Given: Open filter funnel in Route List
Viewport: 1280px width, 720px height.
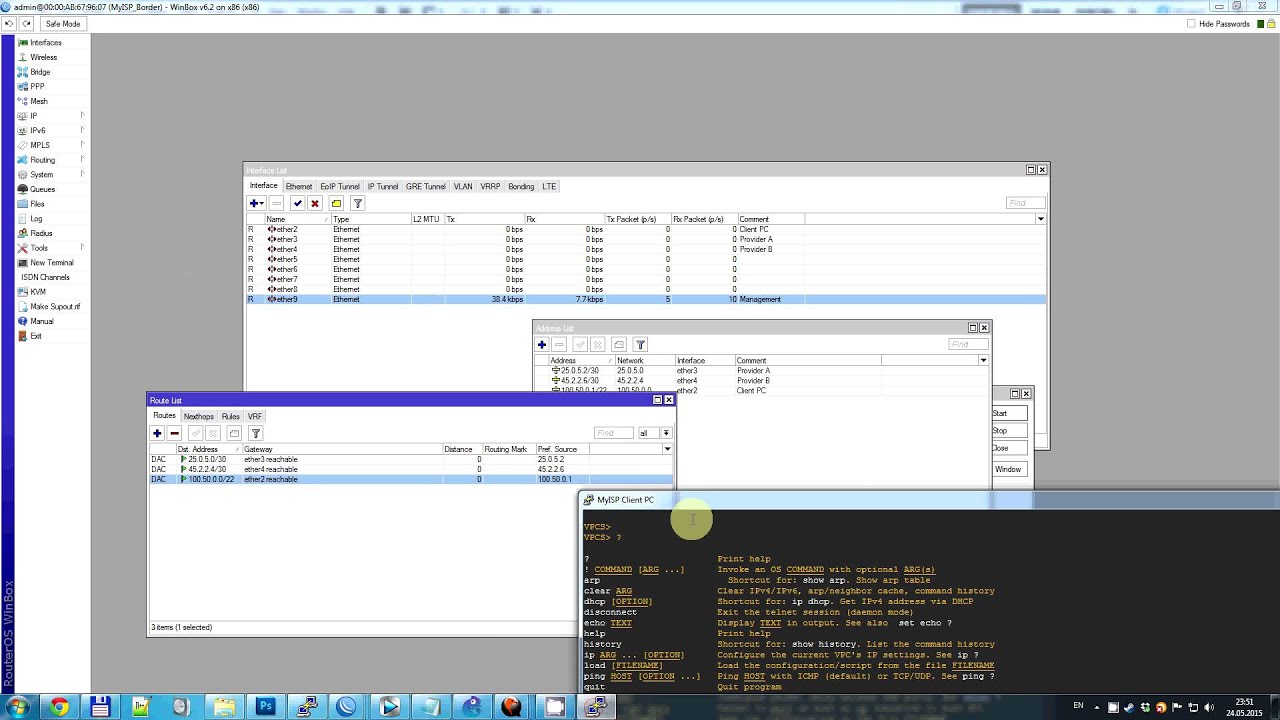Looking at the screenshot, I should (256, 433).
